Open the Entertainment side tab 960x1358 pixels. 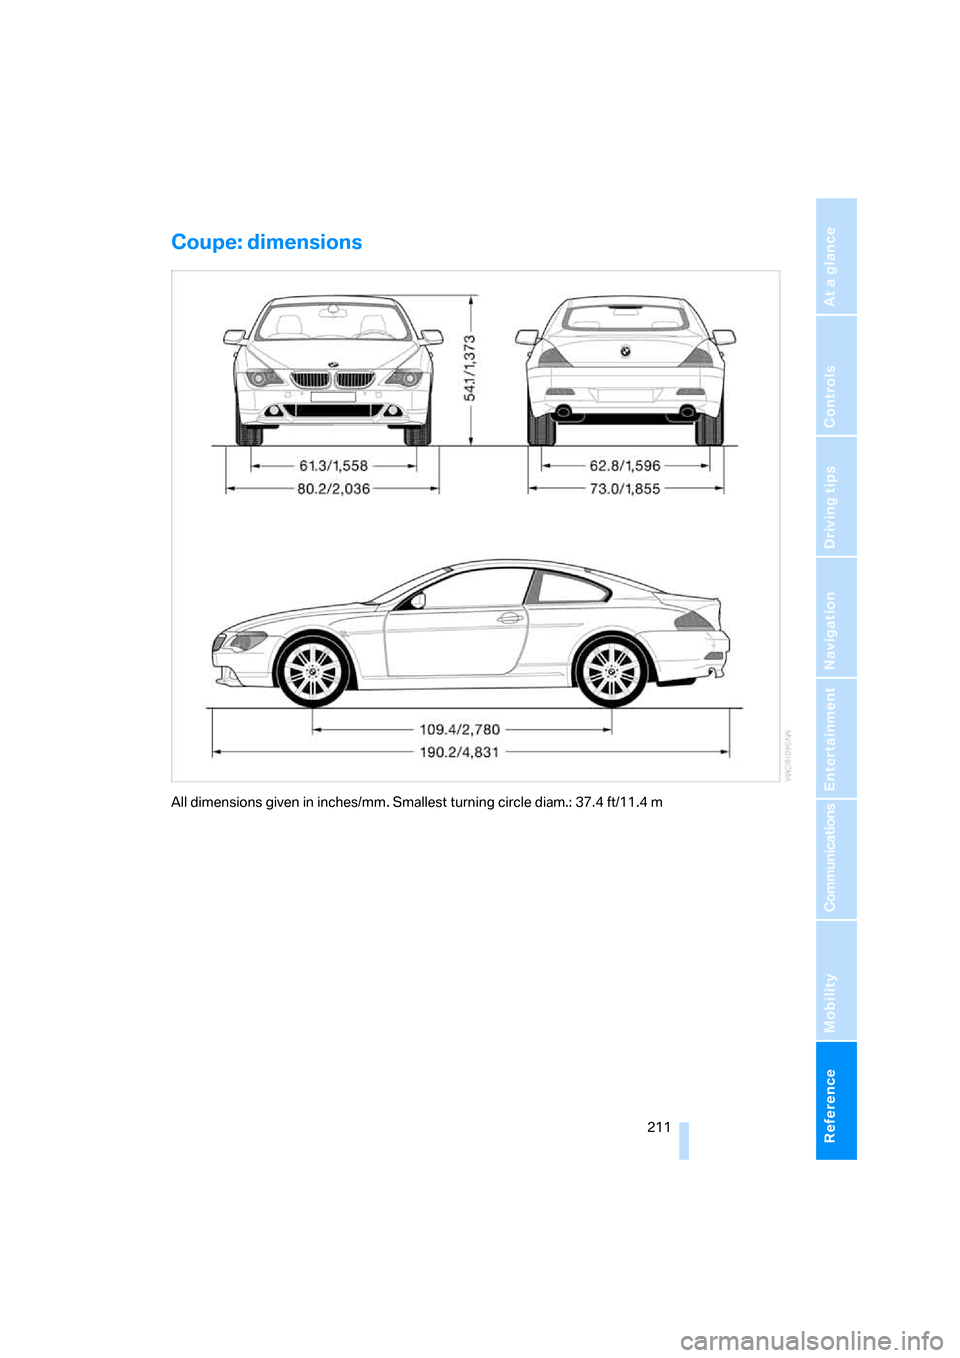click(836, 738)
